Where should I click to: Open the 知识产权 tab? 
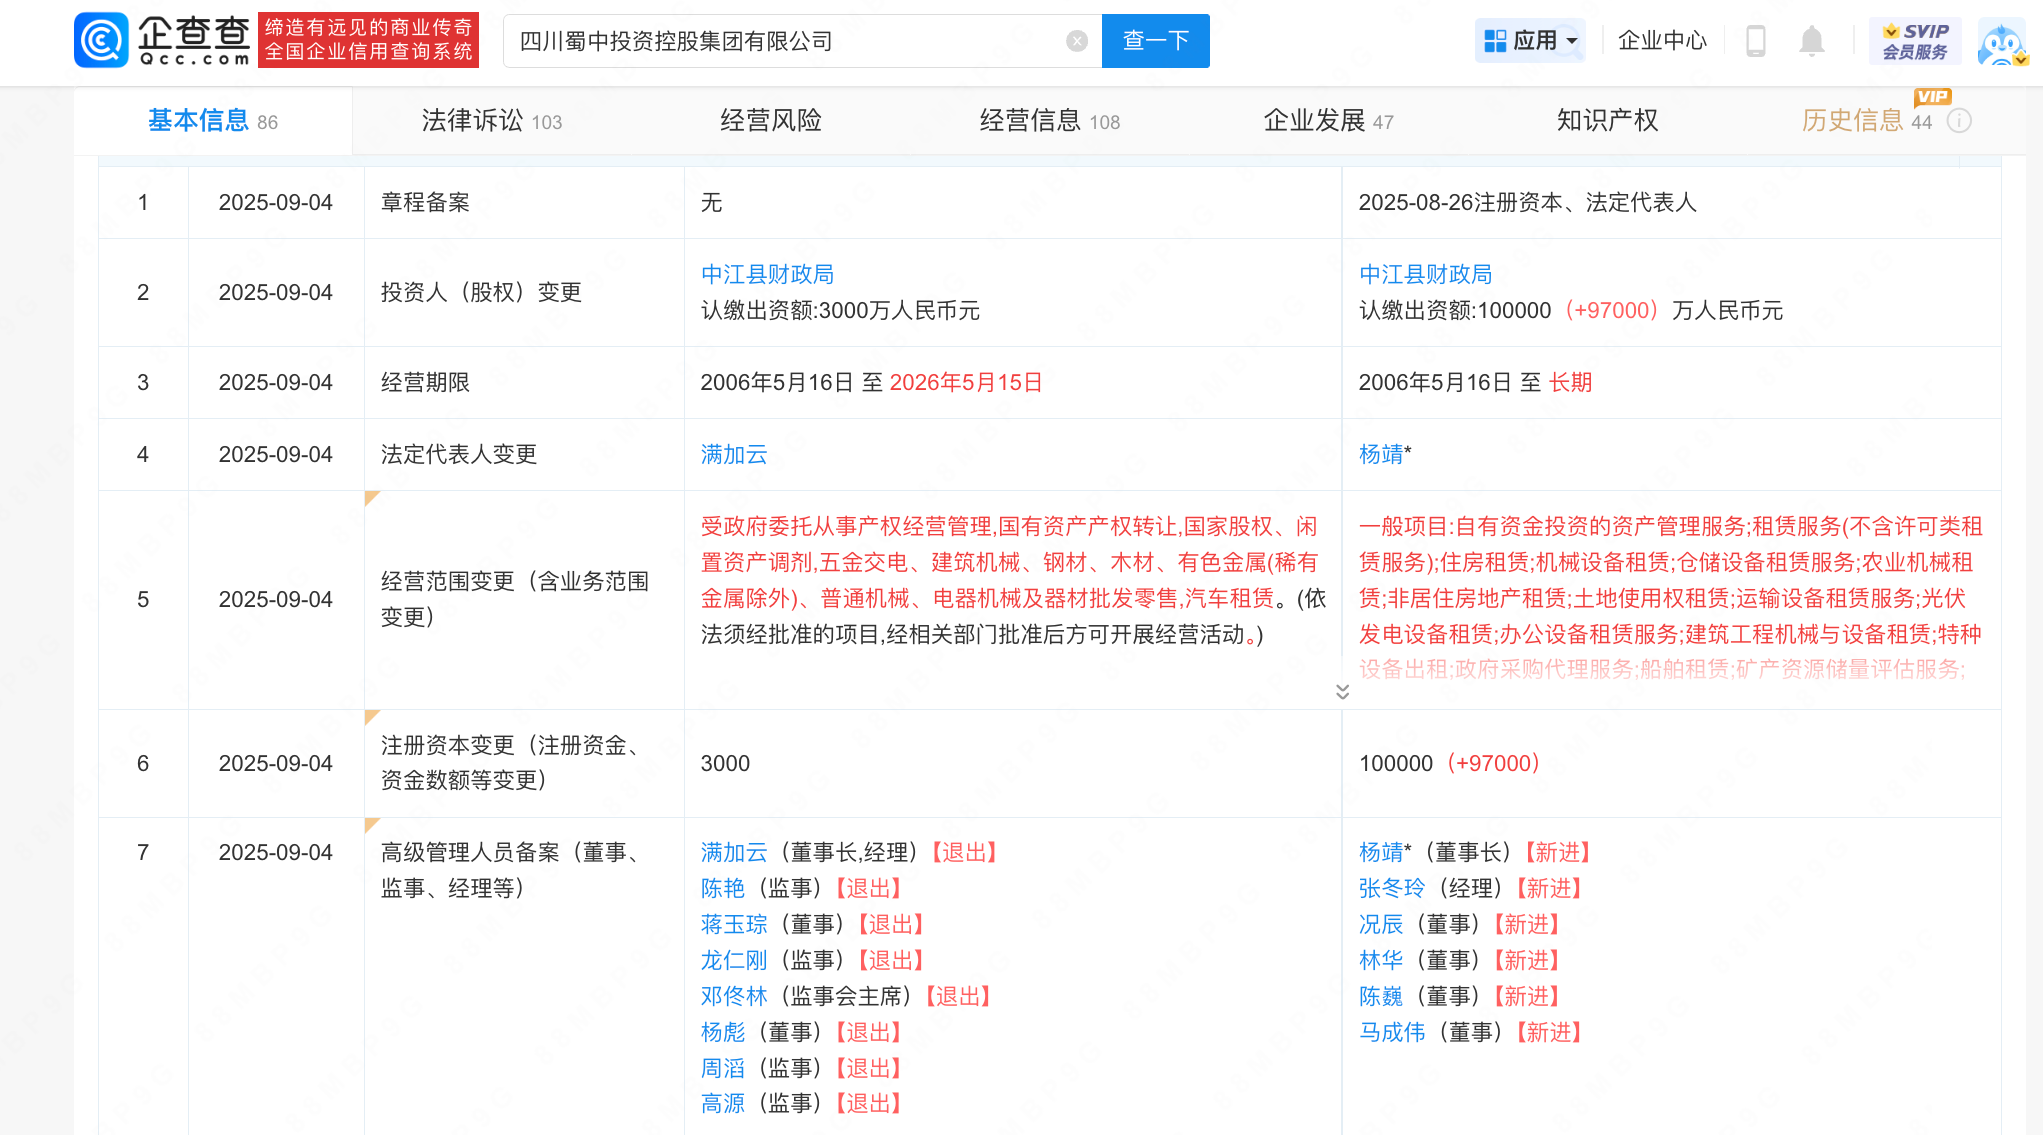[x=1607, y=121]
